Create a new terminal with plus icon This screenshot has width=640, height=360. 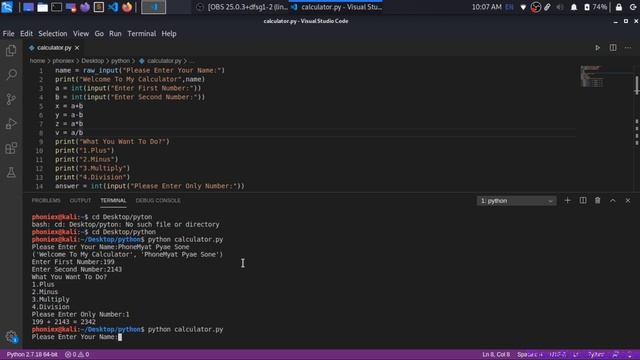(567, 200)
